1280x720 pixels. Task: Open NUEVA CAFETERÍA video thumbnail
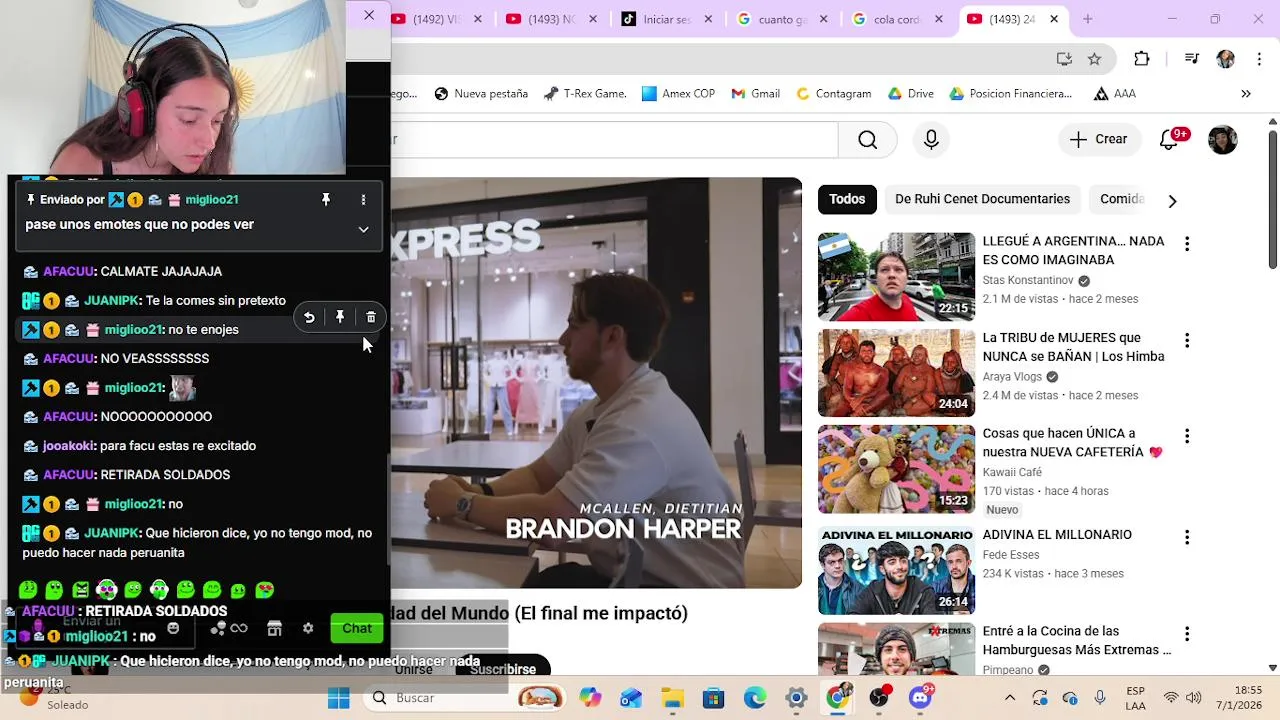(896, 469)
